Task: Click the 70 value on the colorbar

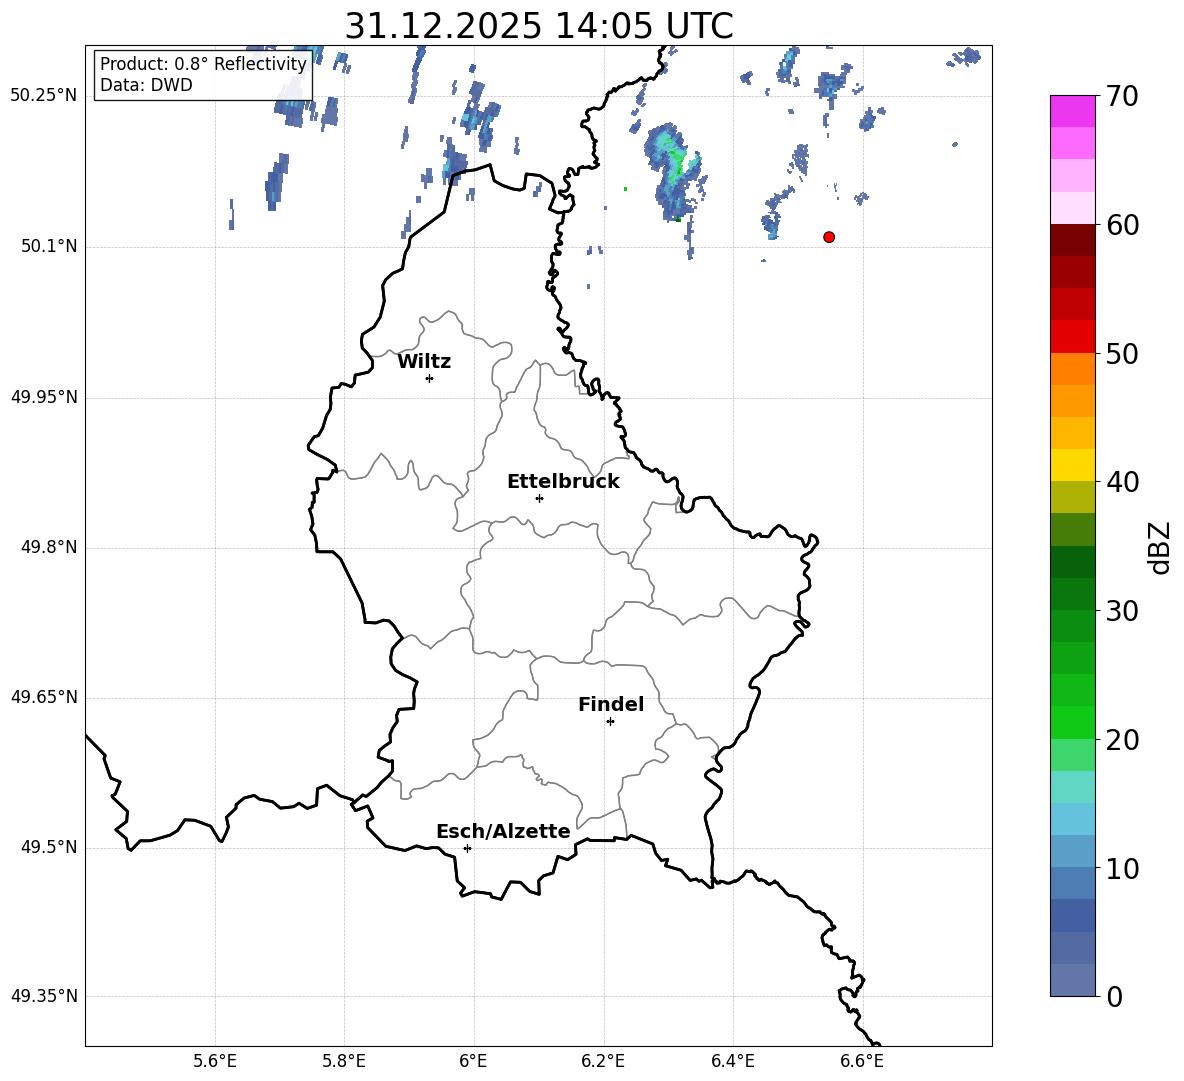Action: [x=1122, y=96]
